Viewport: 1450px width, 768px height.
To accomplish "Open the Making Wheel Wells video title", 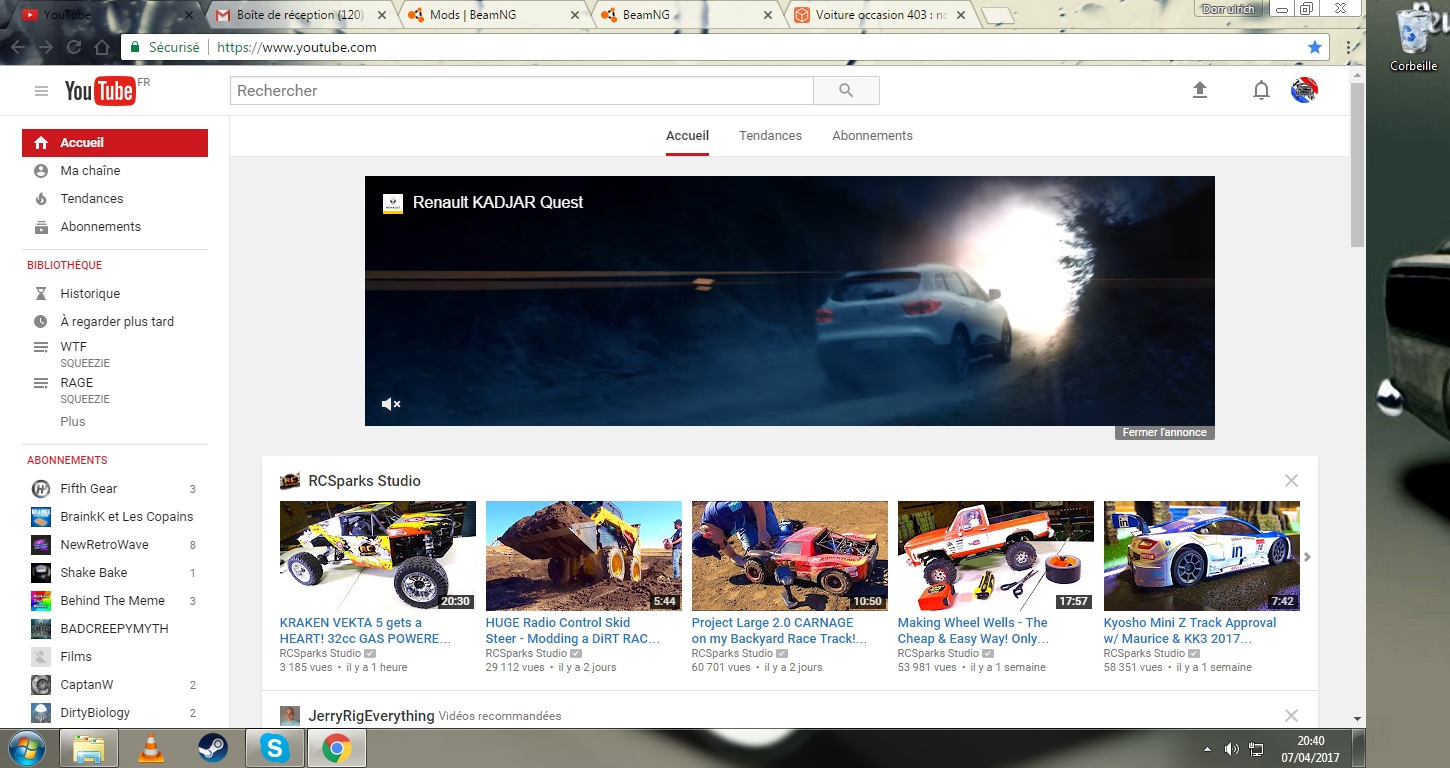I will click(973, 630).
